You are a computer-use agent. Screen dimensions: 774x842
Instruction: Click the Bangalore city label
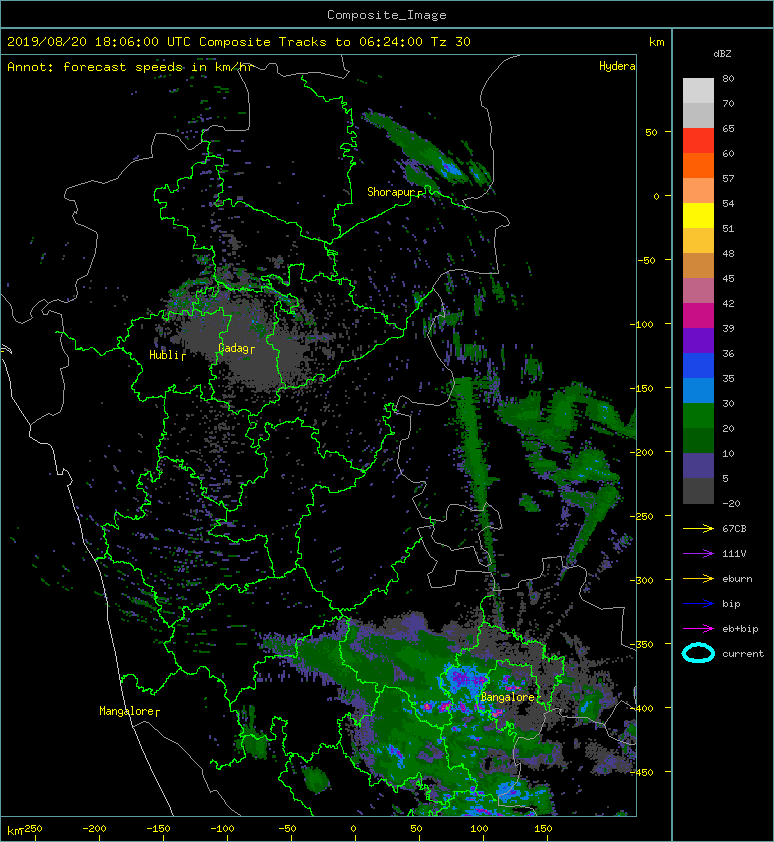[x=507, y=697]
